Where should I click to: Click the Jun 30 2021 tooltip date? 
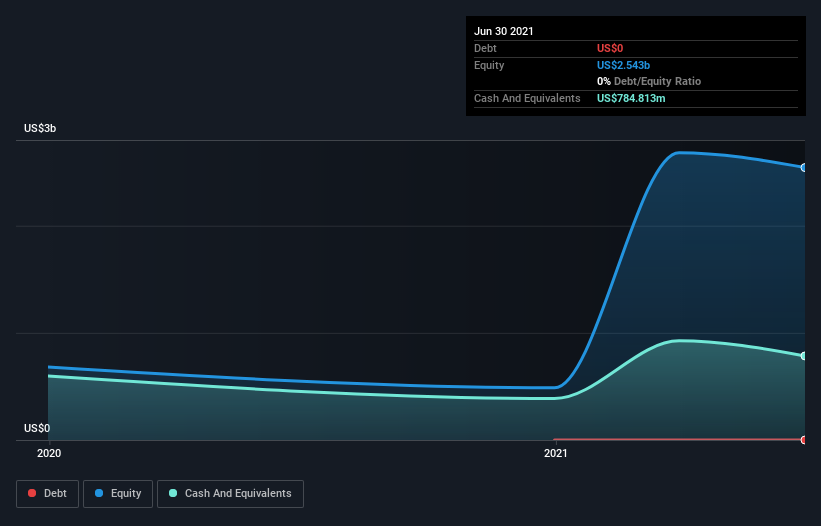(504, 31)
